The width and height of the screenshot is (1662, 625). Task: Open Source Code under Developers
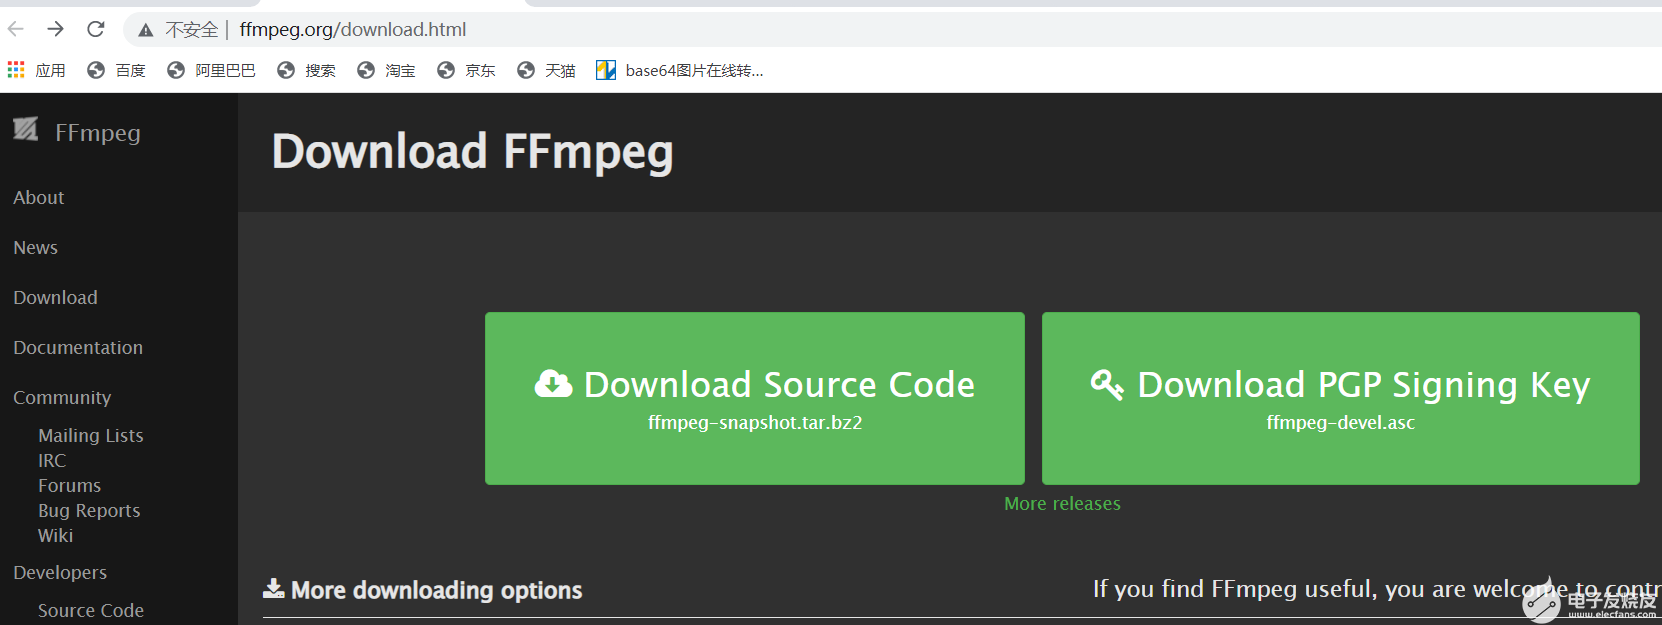pyautogui.click(x=91, y=610)
